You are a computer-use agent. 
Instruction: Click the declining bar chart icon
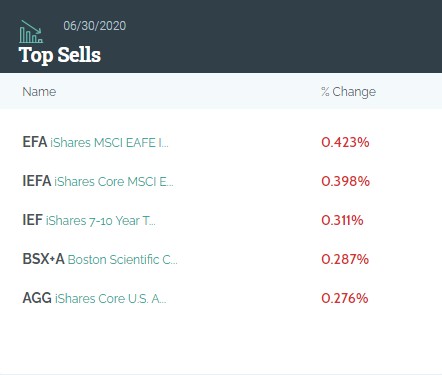31,32
